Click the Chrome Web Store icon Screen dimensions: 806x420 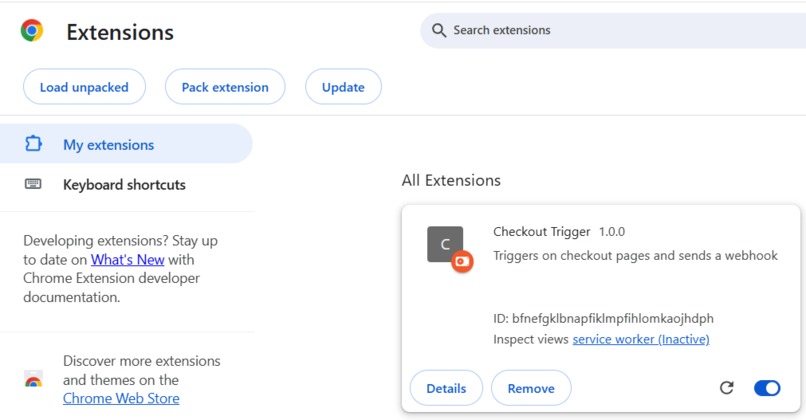tap(33, 380)
